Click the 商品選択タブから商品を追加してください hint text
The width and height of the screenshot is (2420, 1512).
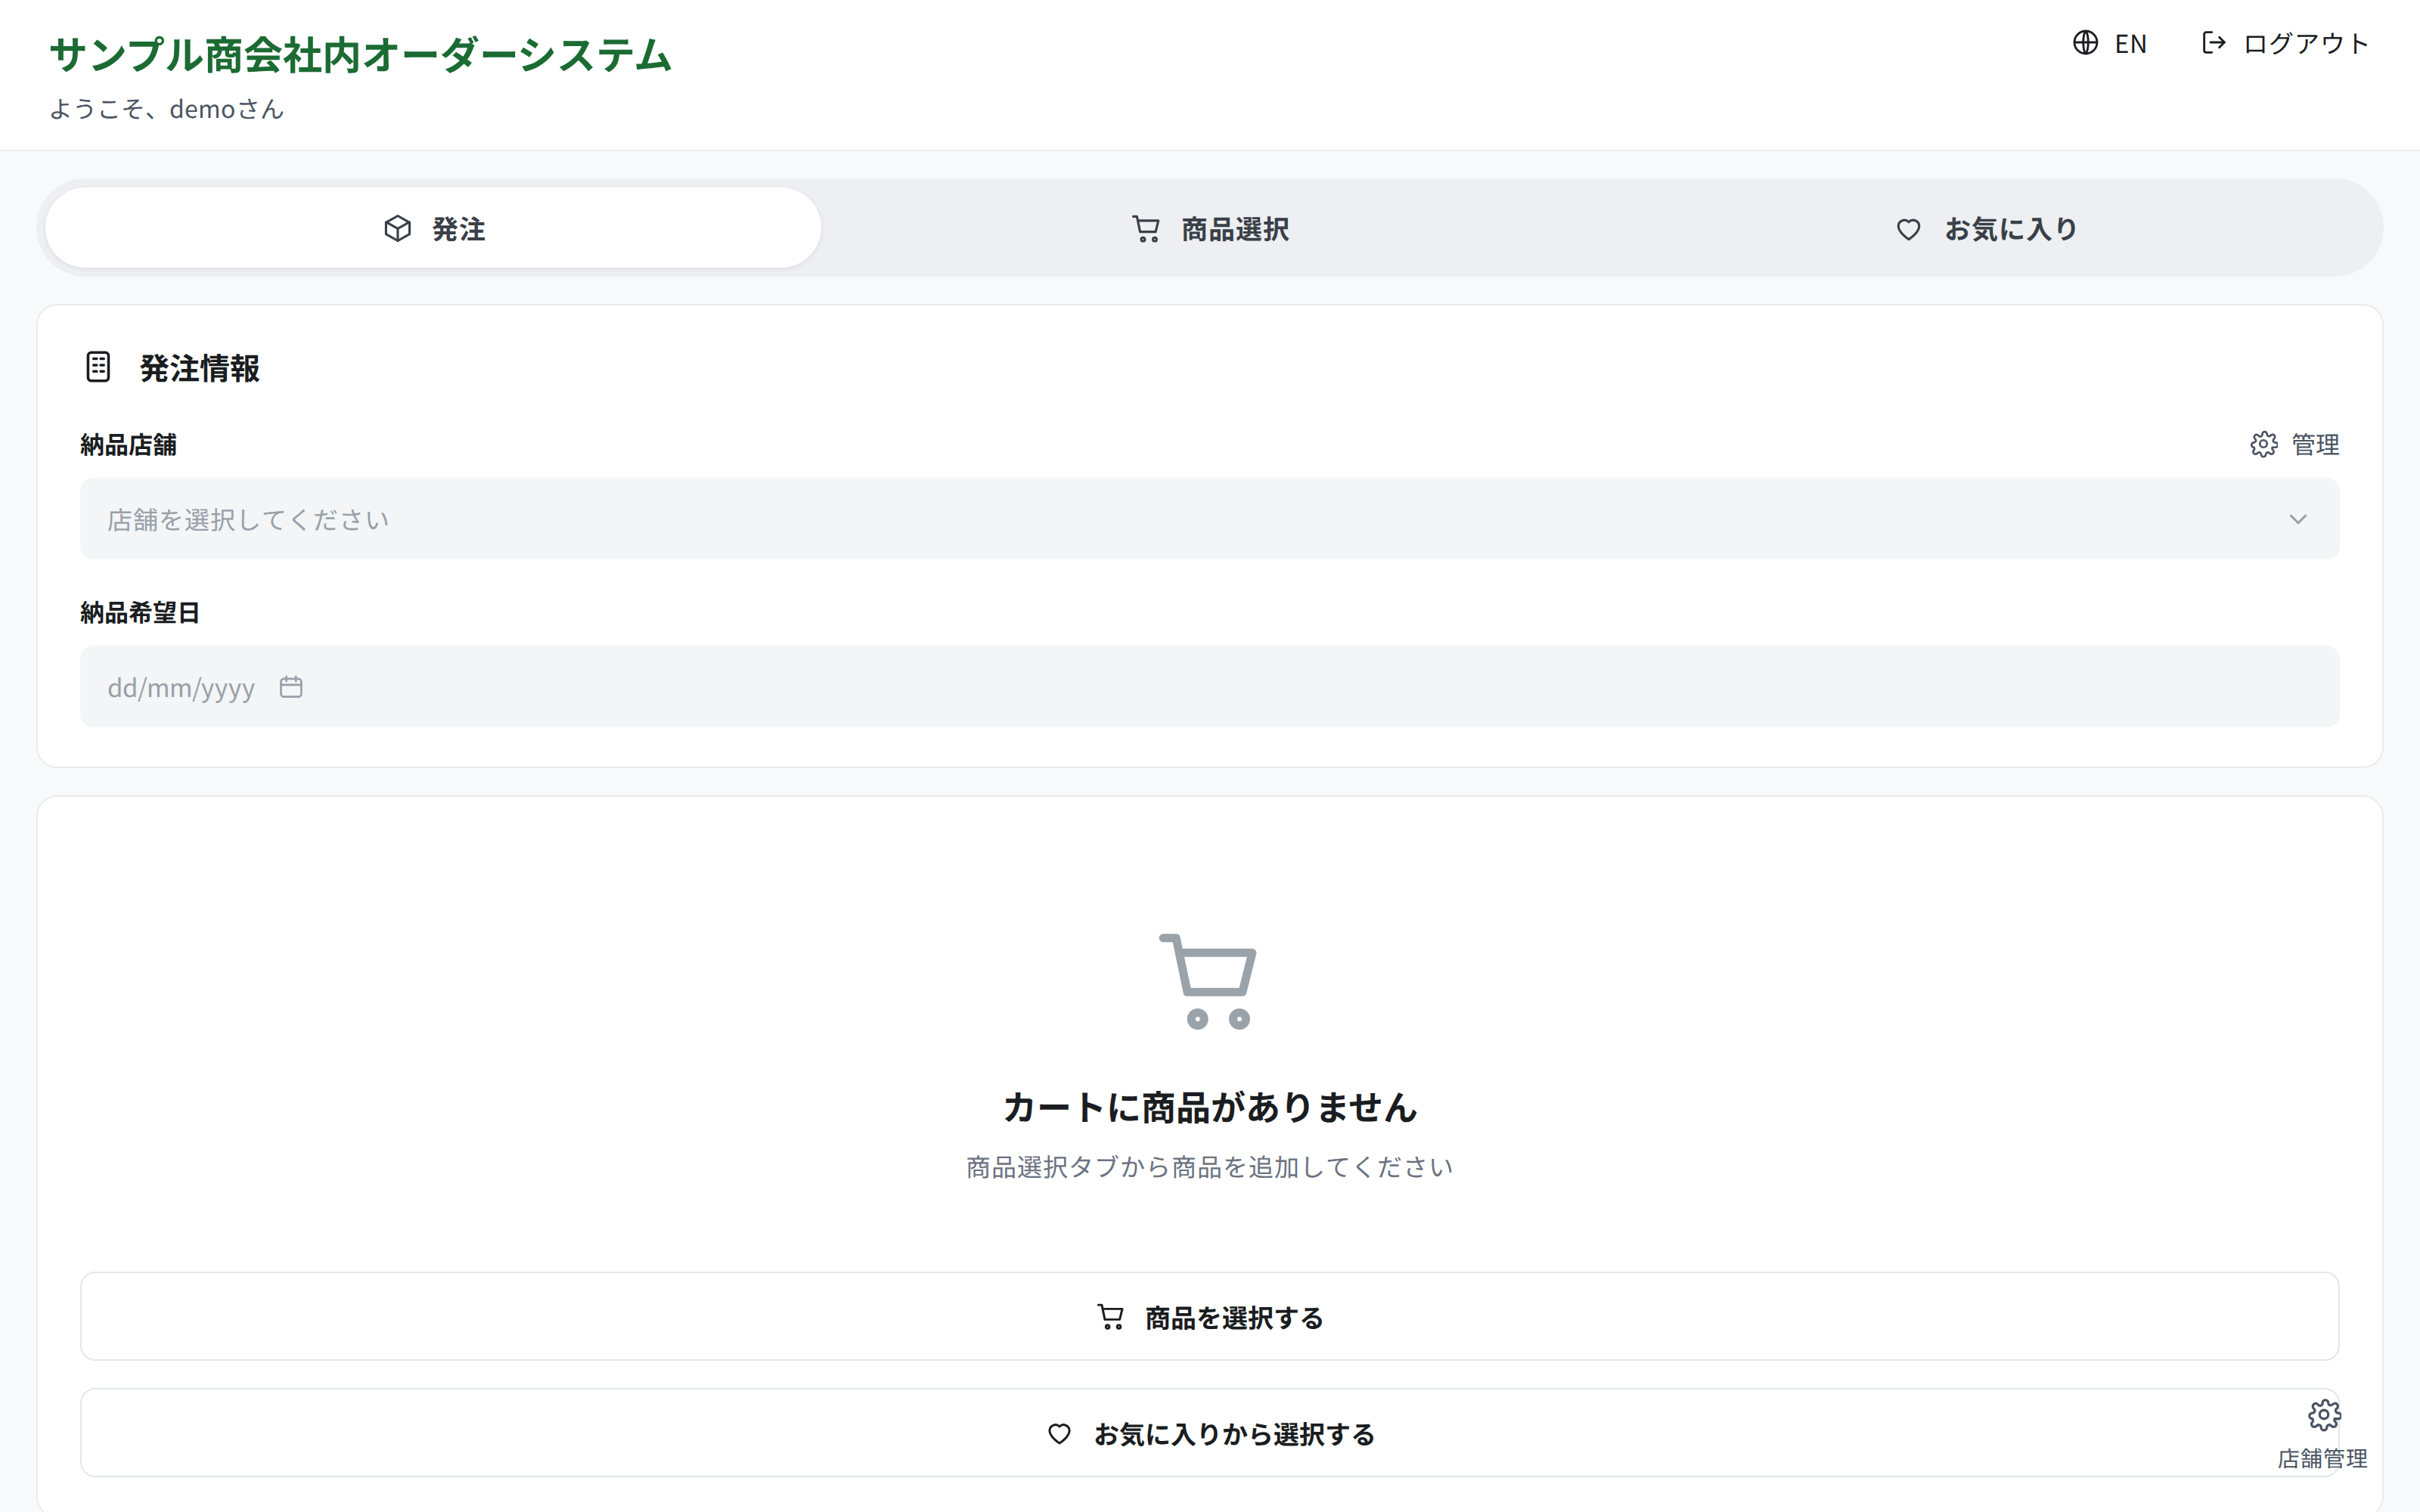1209,1167
